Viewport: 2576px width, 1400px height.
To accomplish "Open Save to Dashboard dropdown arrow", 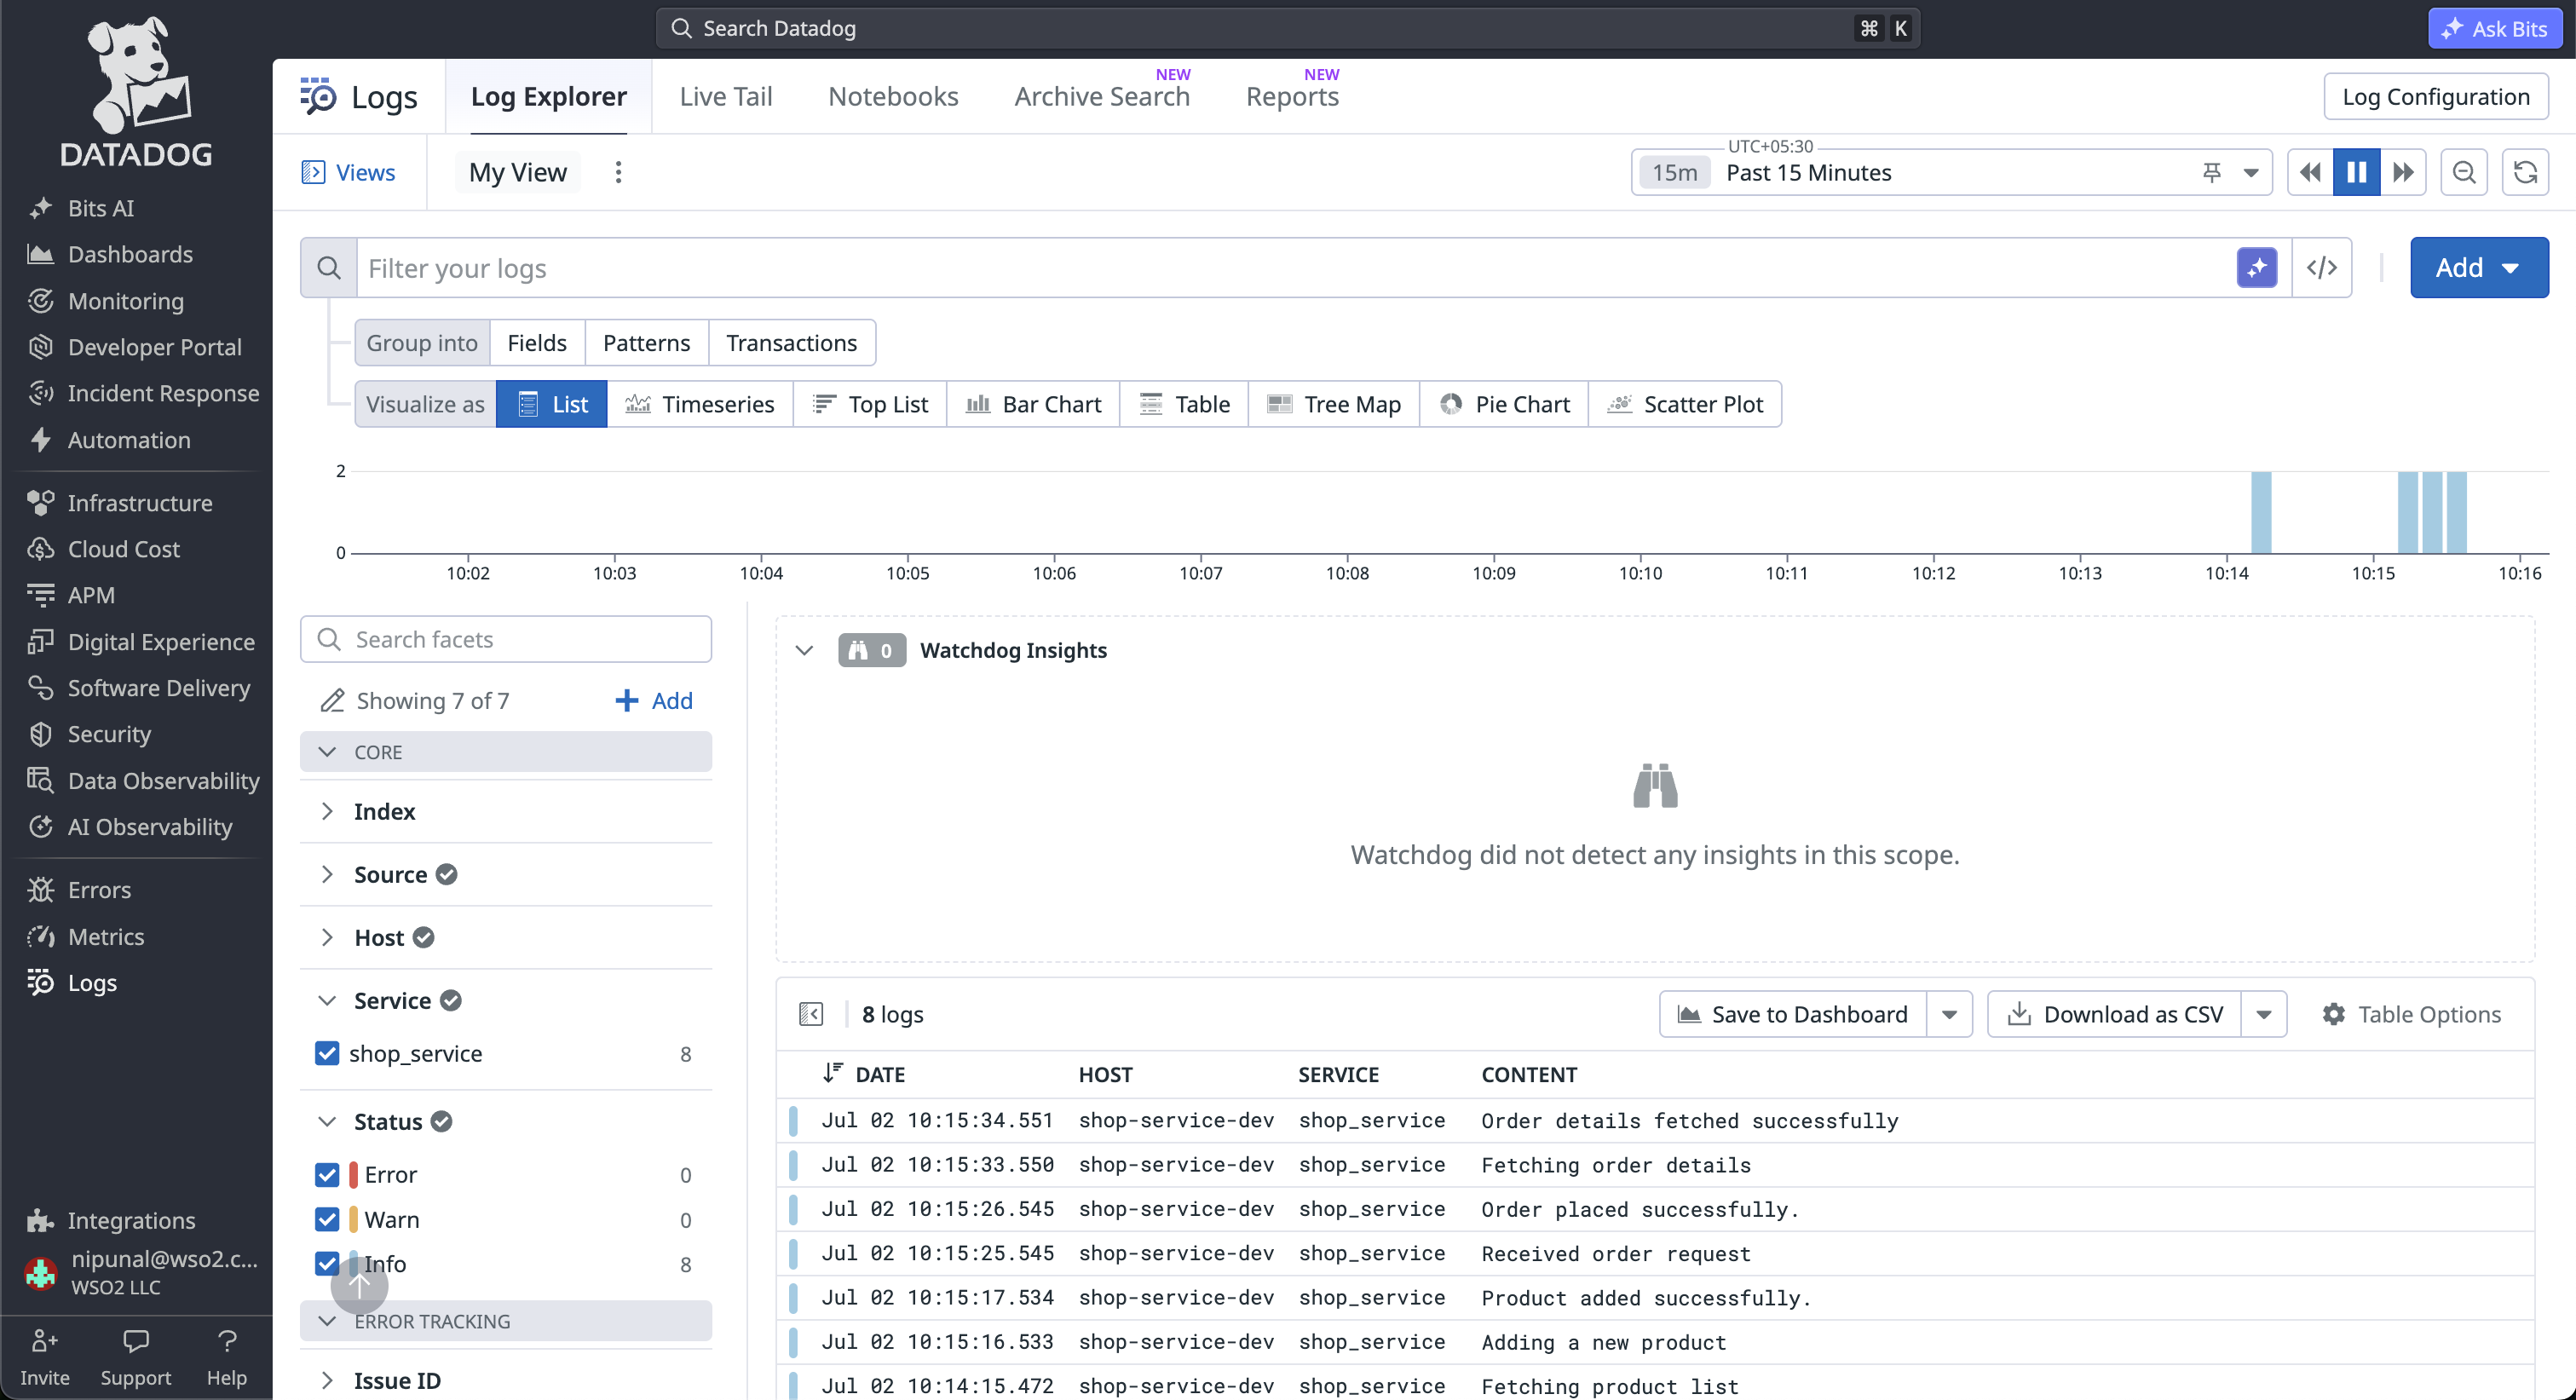I will pyautogui.click(x=1949, y=1014).
